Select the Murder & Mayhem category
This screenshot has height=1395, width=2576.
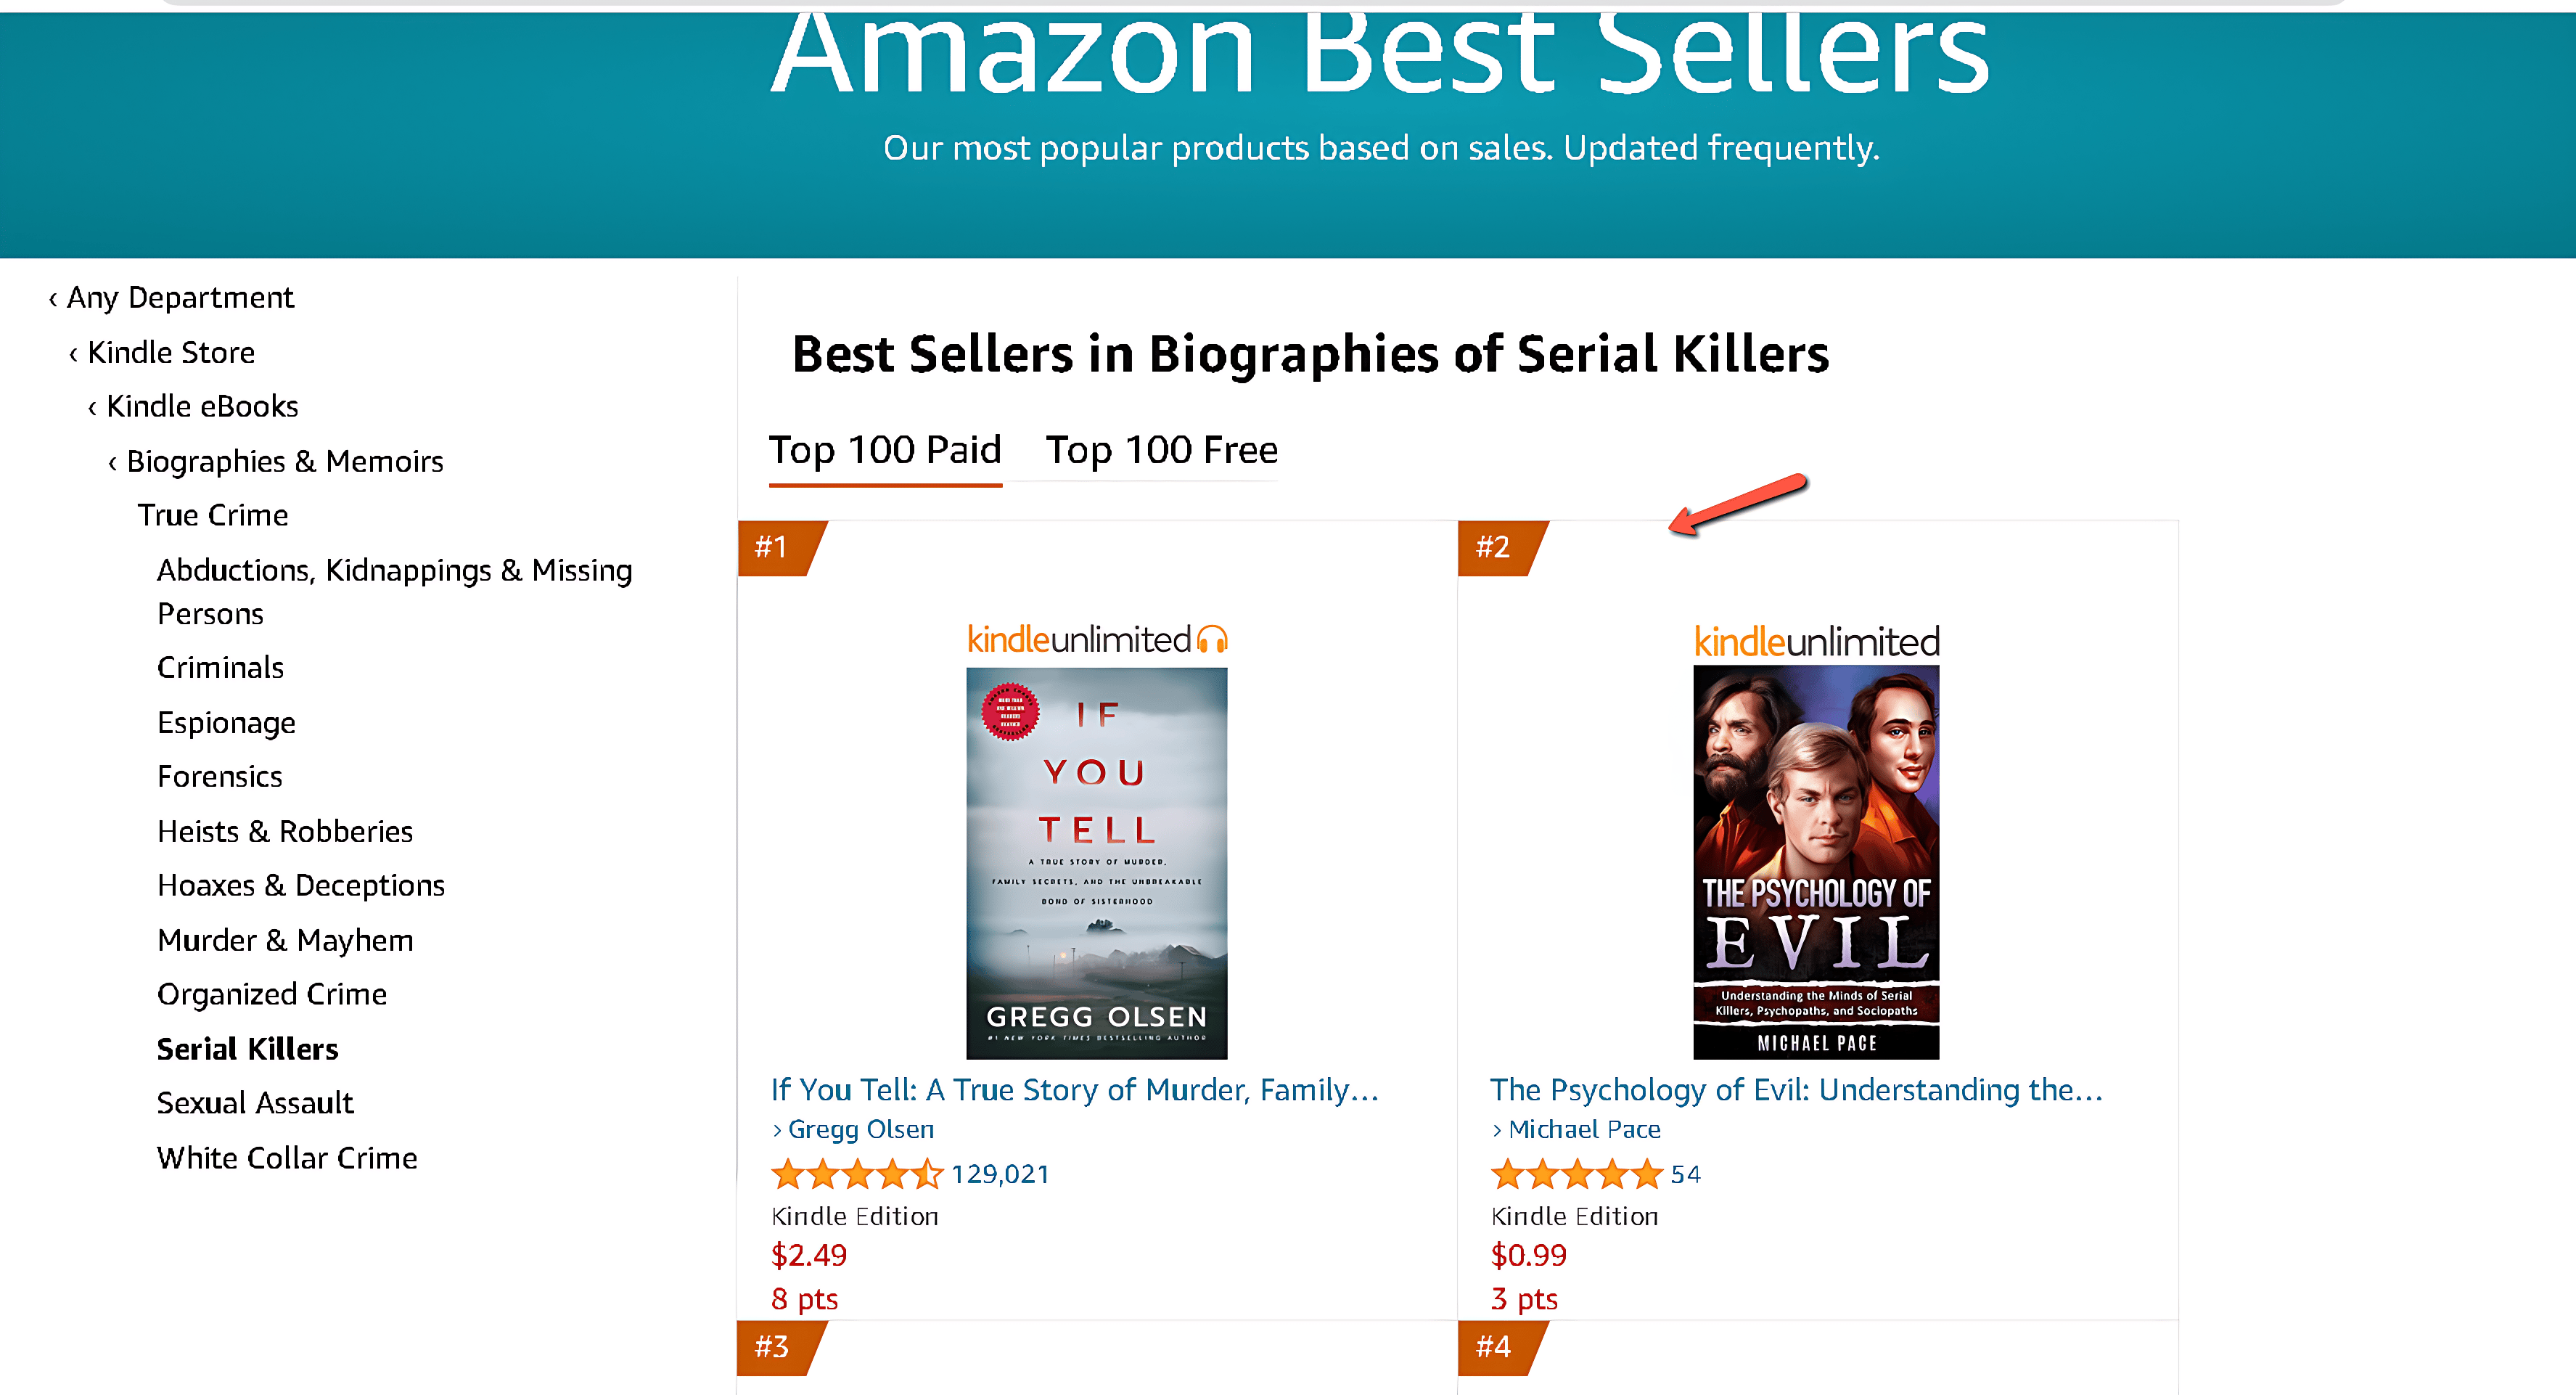coord(285,940)
